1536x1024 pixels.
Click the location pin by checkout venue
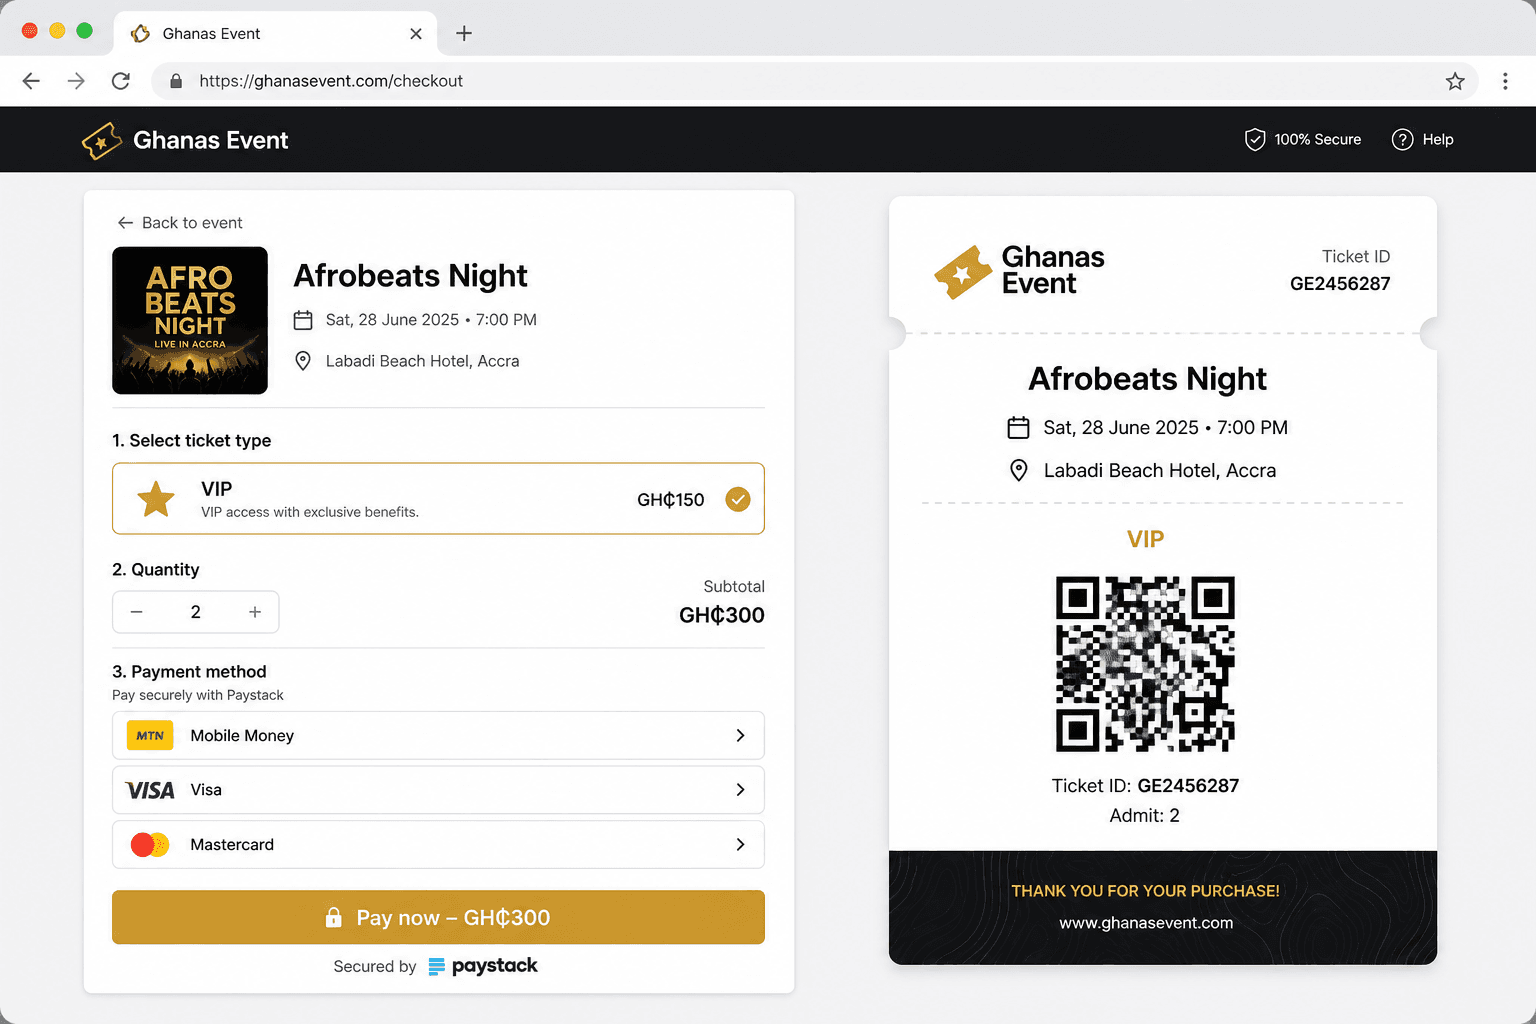(303, 361)
